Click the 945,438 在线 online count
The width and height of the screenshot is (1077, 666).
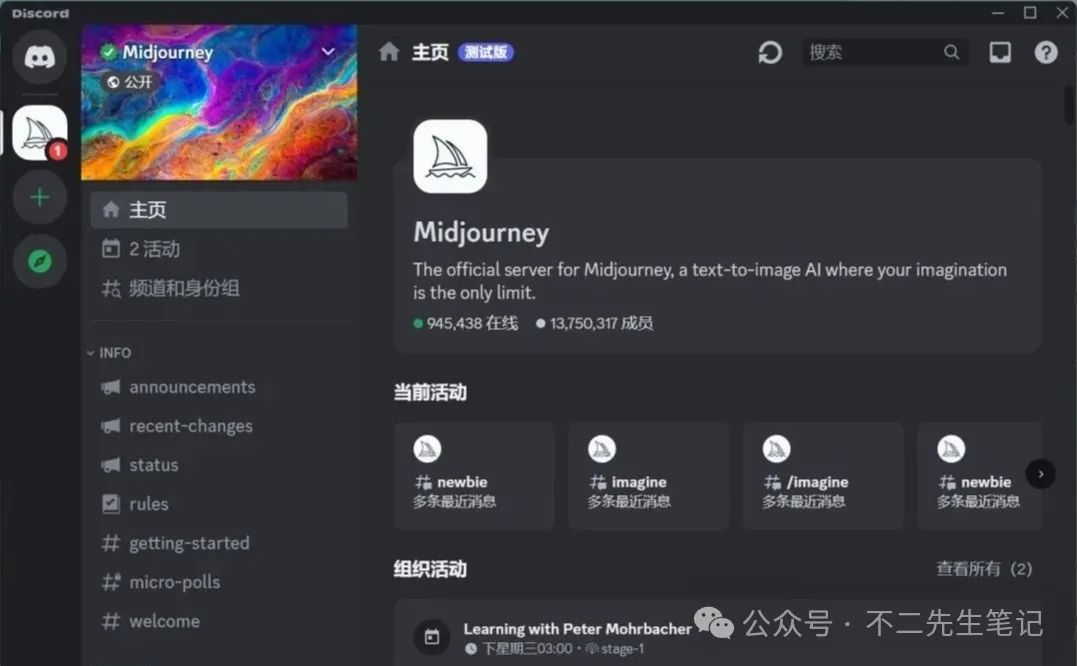466,323
